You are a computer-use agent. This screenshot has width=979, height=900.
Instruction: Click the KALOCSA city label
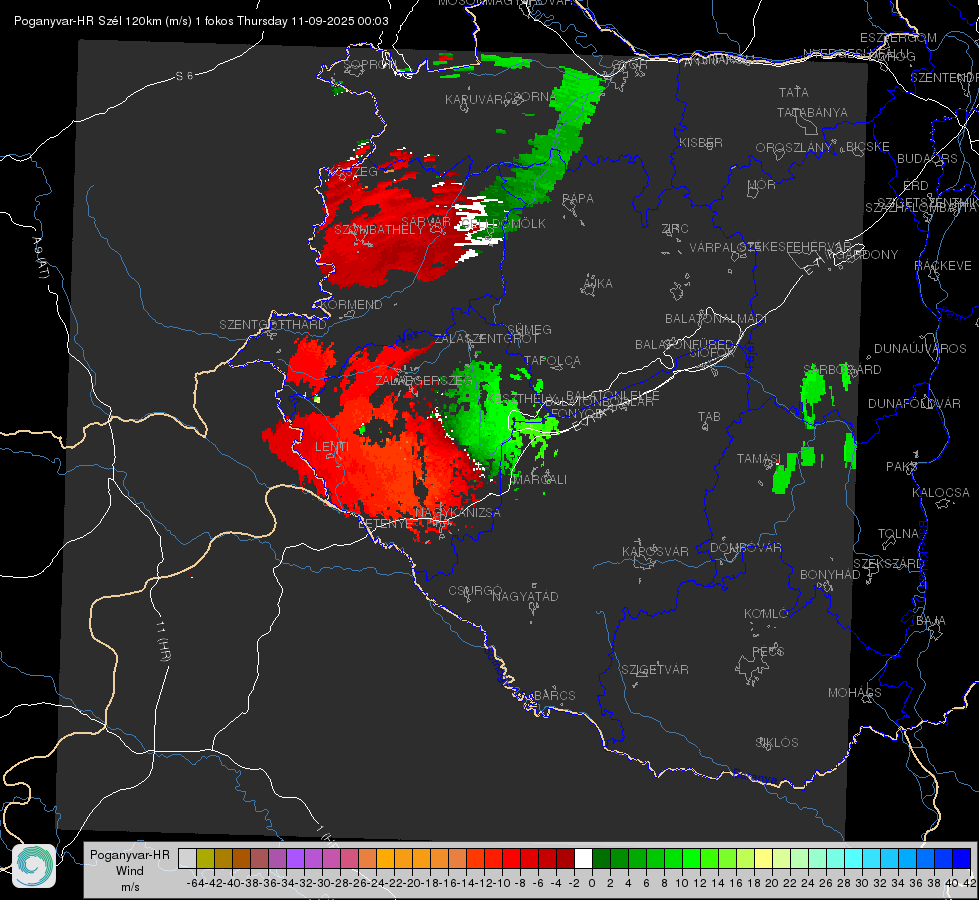coord(940,493)
